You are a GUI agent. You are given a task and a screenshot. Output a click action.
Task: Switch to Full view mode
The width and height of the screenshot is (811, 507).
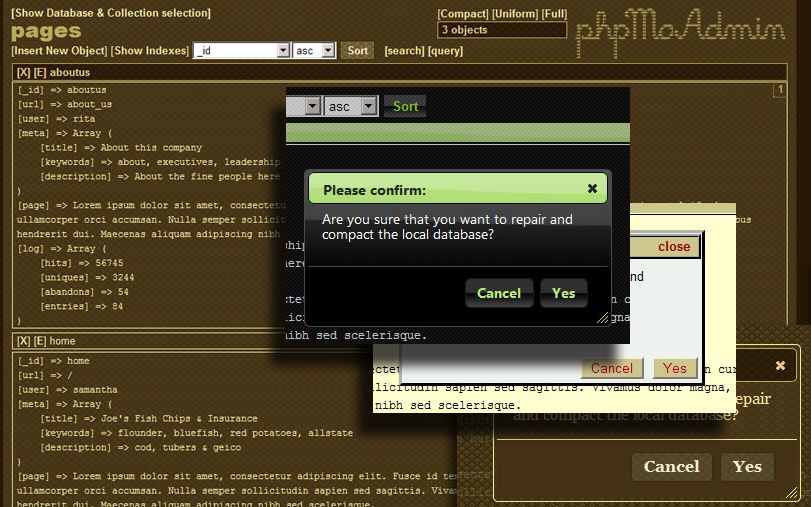(x=554, y=14)
